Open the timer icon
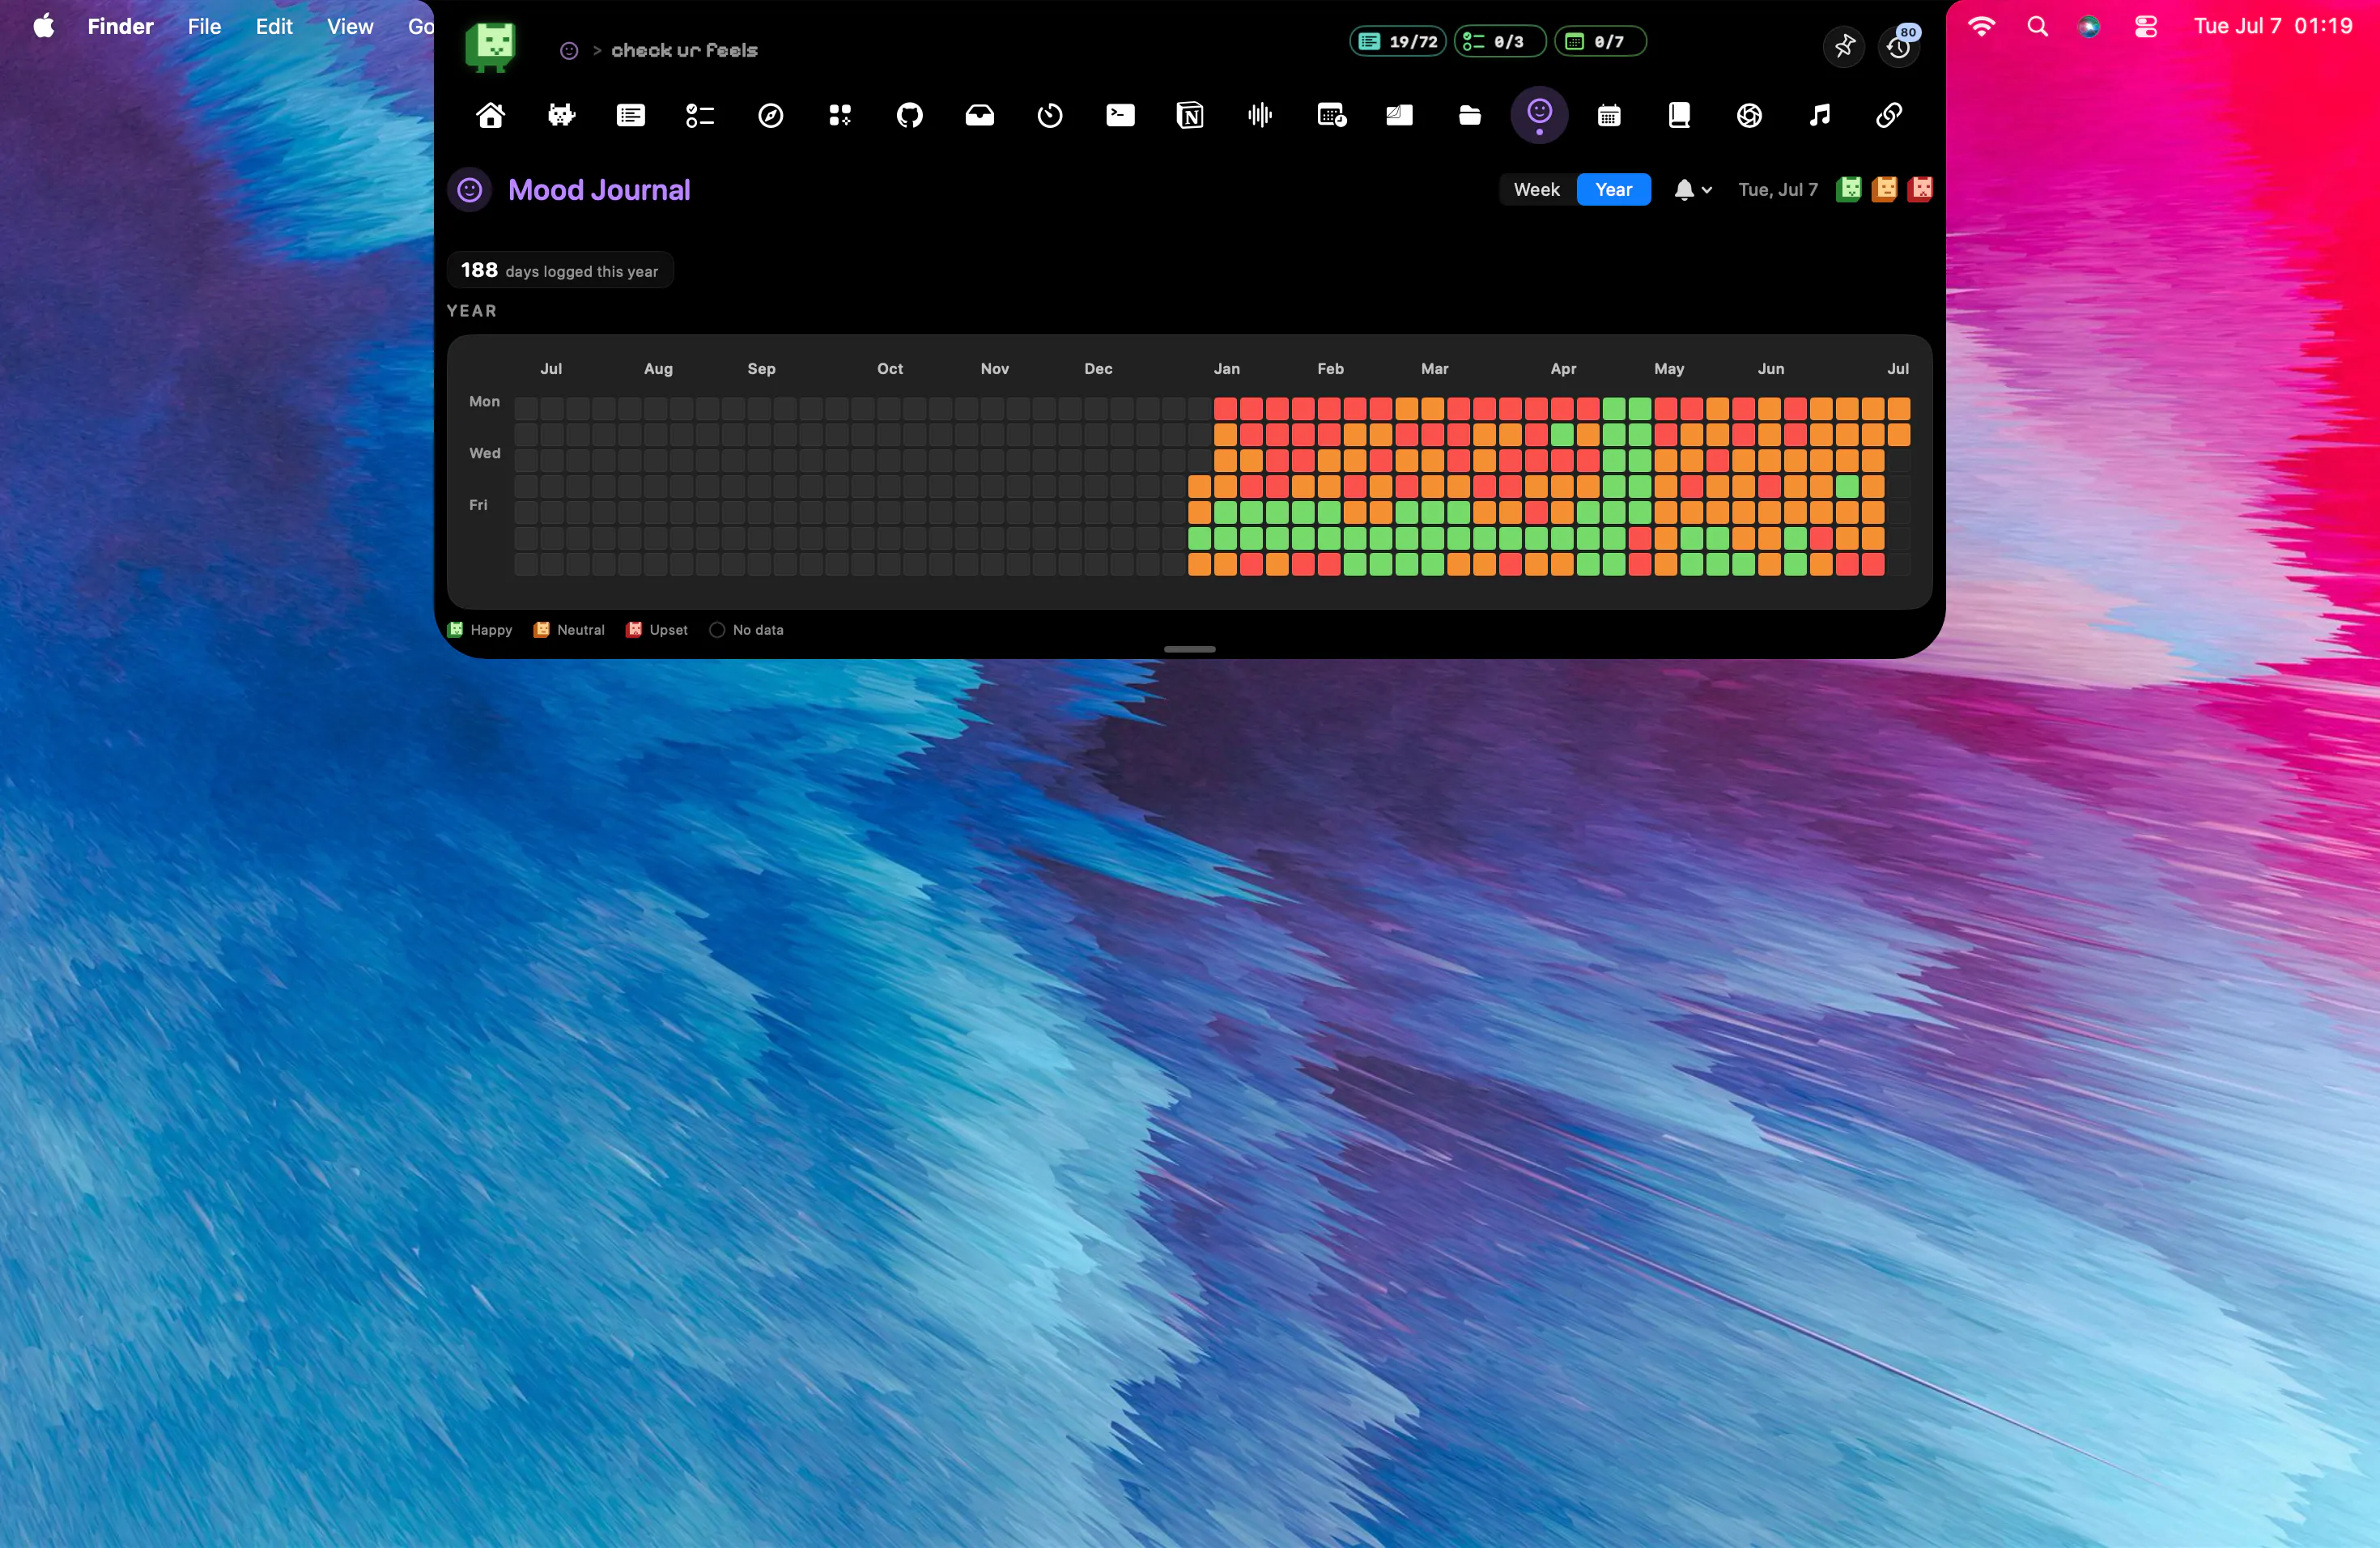 tap(1050, 115)
